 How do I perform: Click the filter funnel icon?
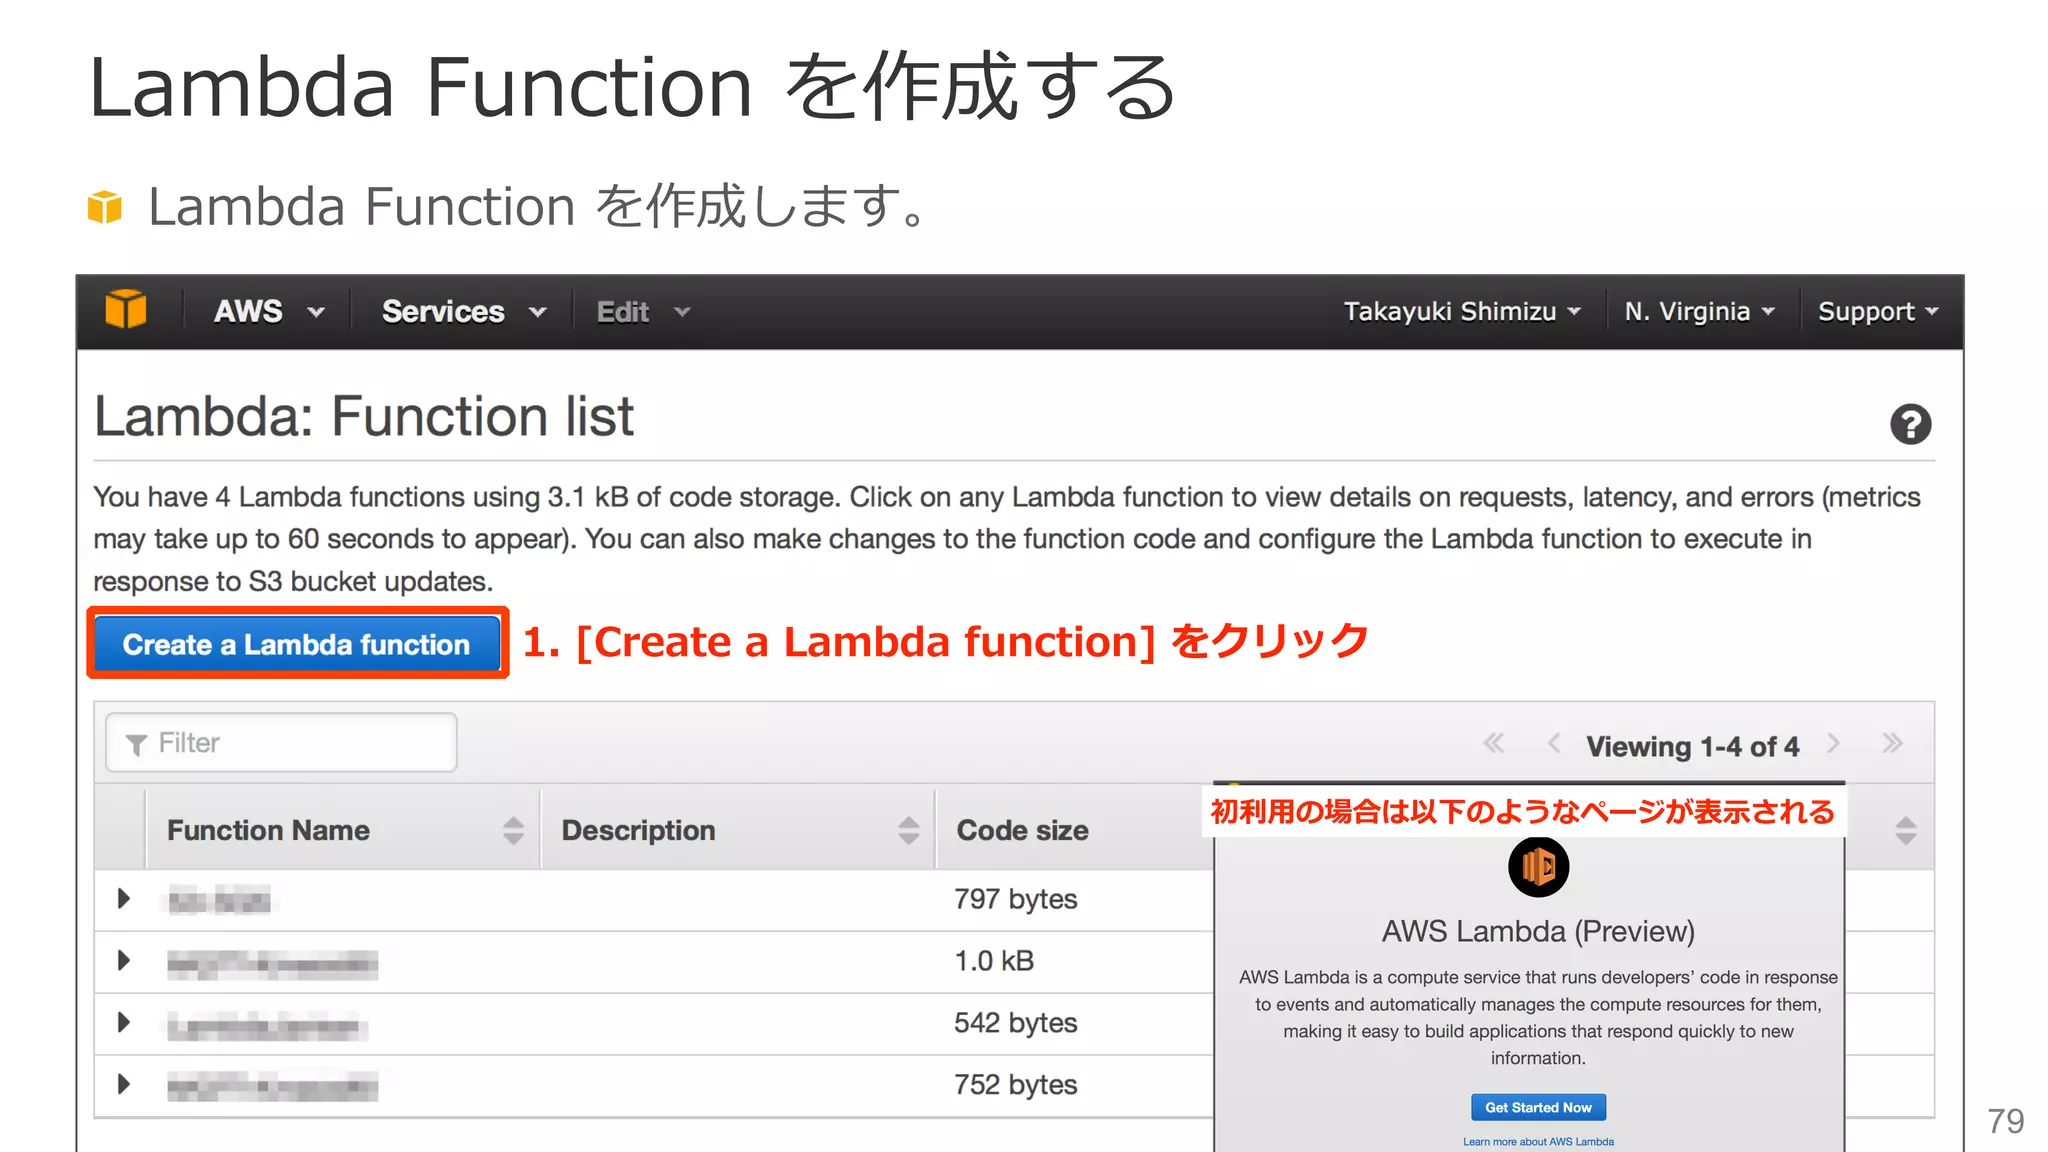pyautogui.click(x=137, y=744)
